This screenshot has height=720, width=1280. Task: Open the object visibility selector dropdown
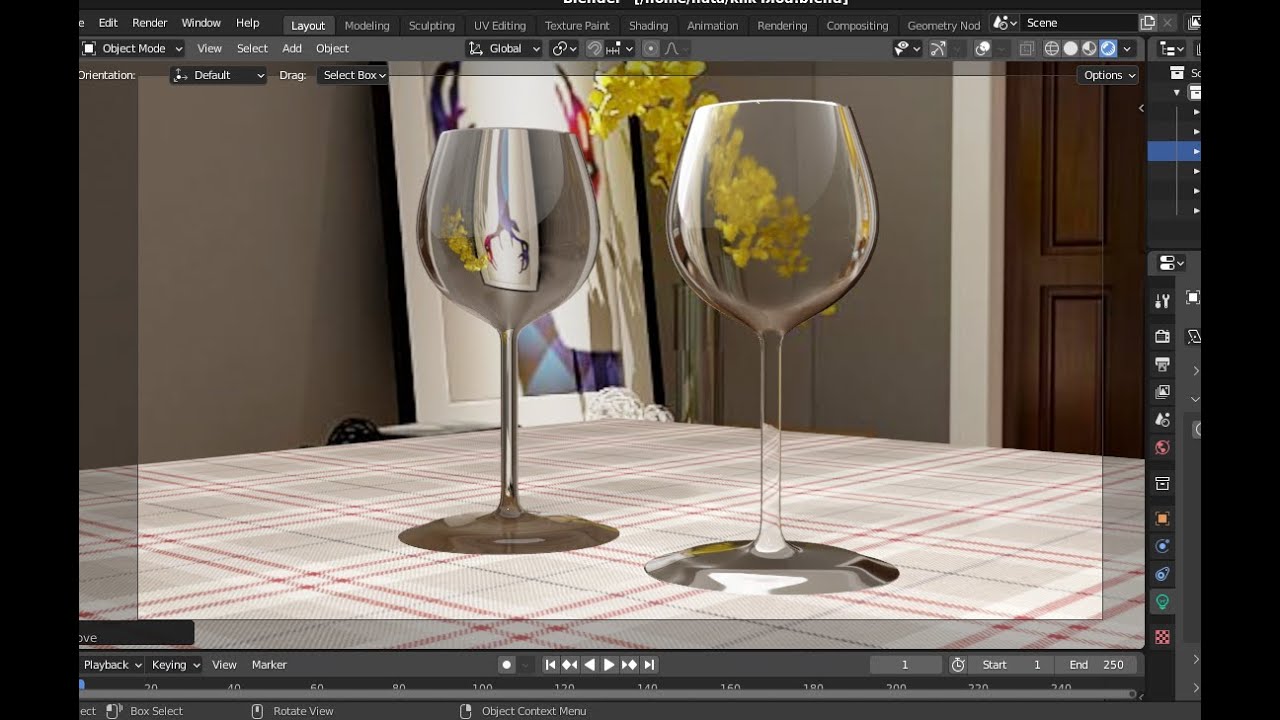point(907,48)
